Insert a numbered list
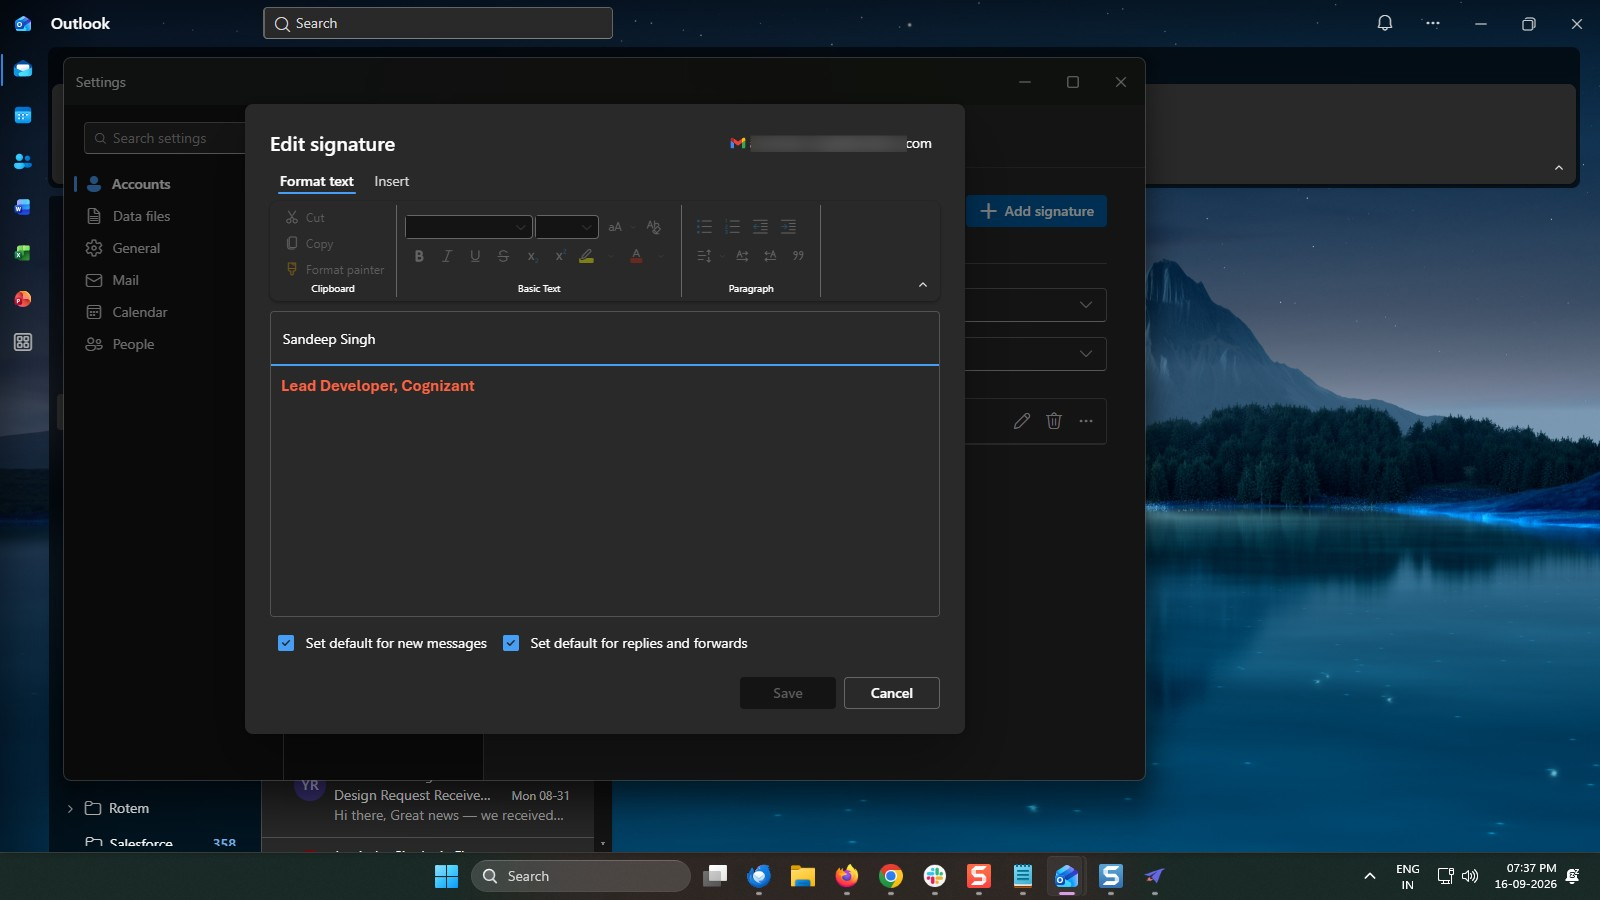The width and height of the screenshot is (1600, 900). point(732,227)
